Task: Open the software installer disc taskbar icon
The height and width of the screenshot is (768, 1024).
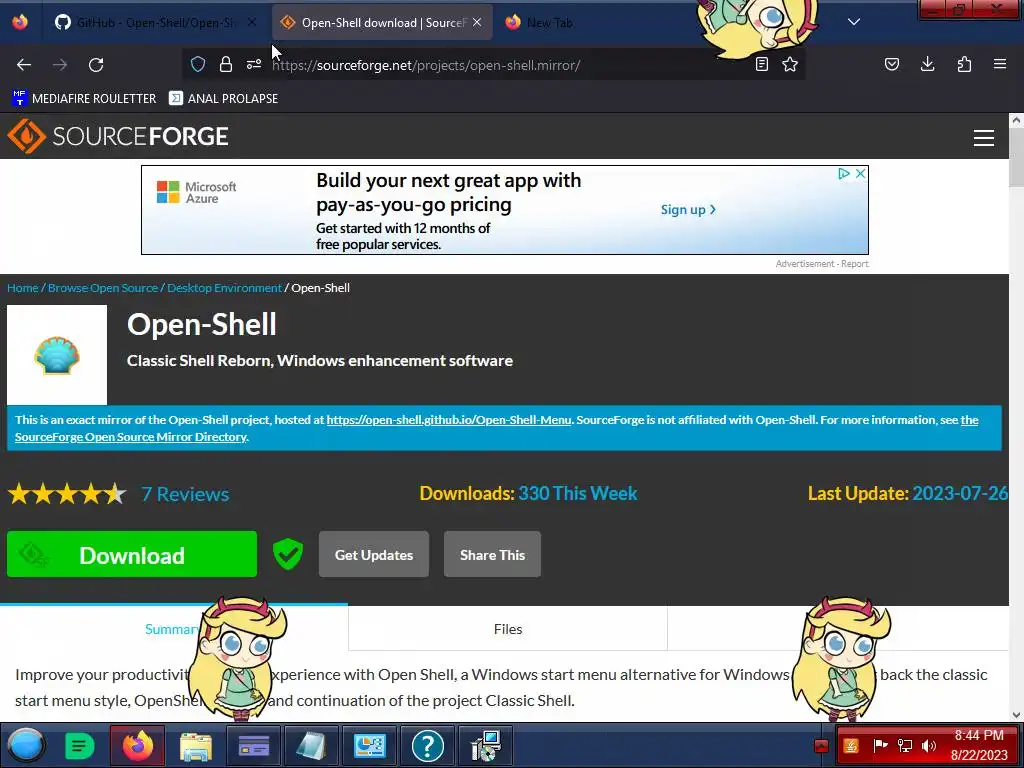Action: pos(486,746)
